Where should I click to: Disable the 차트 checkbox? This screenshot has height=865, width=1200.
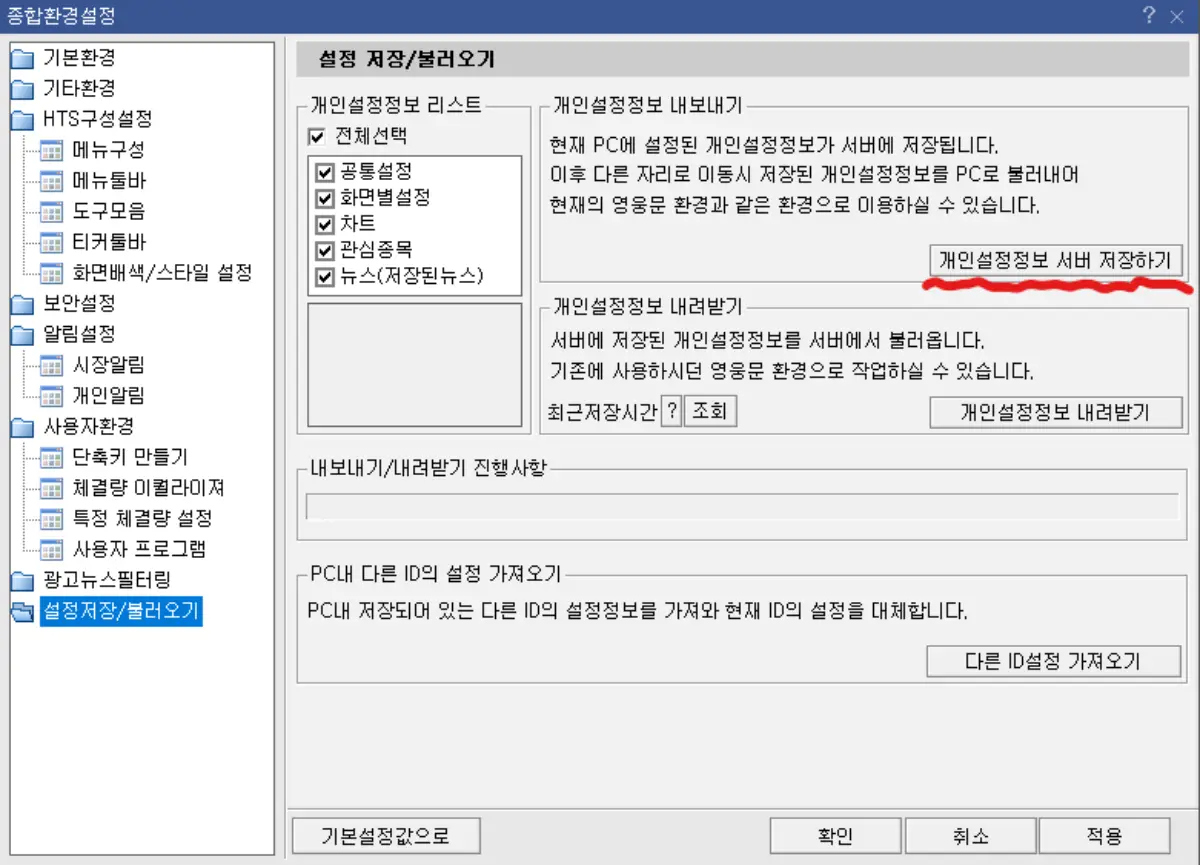pyautogui.click(x=324, y=224)
